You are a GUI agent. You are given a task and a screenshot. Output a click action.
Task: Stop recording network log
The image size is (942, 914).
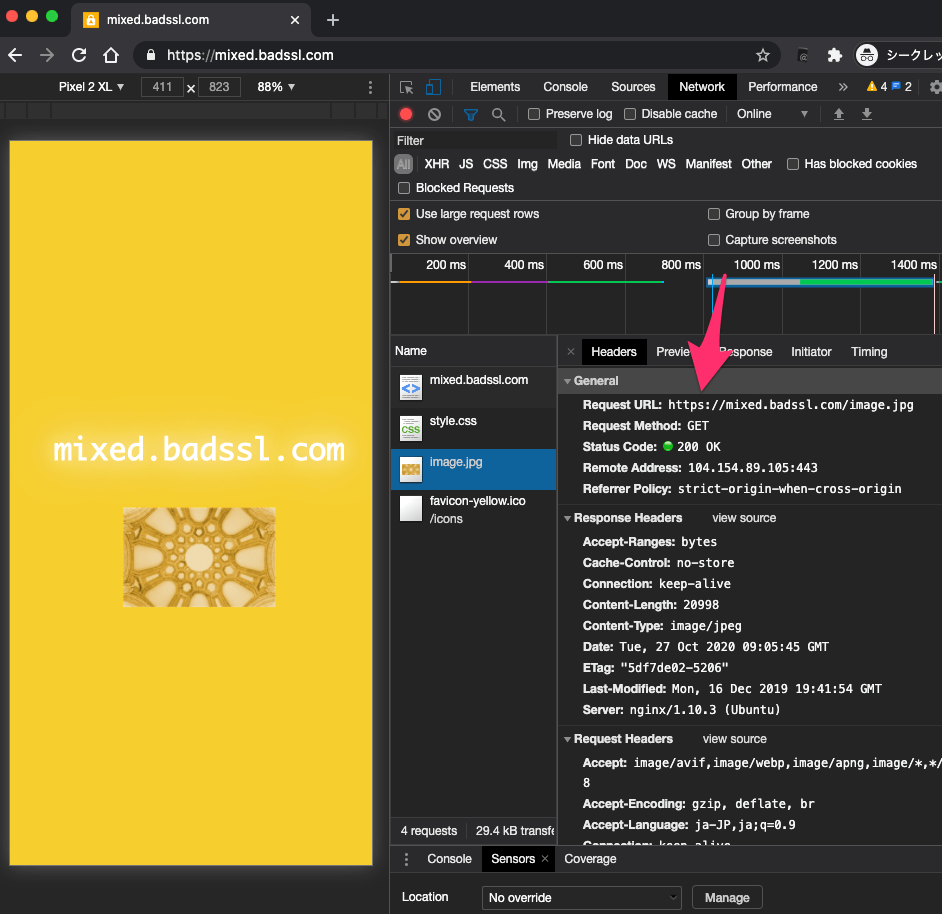(406, 114)
